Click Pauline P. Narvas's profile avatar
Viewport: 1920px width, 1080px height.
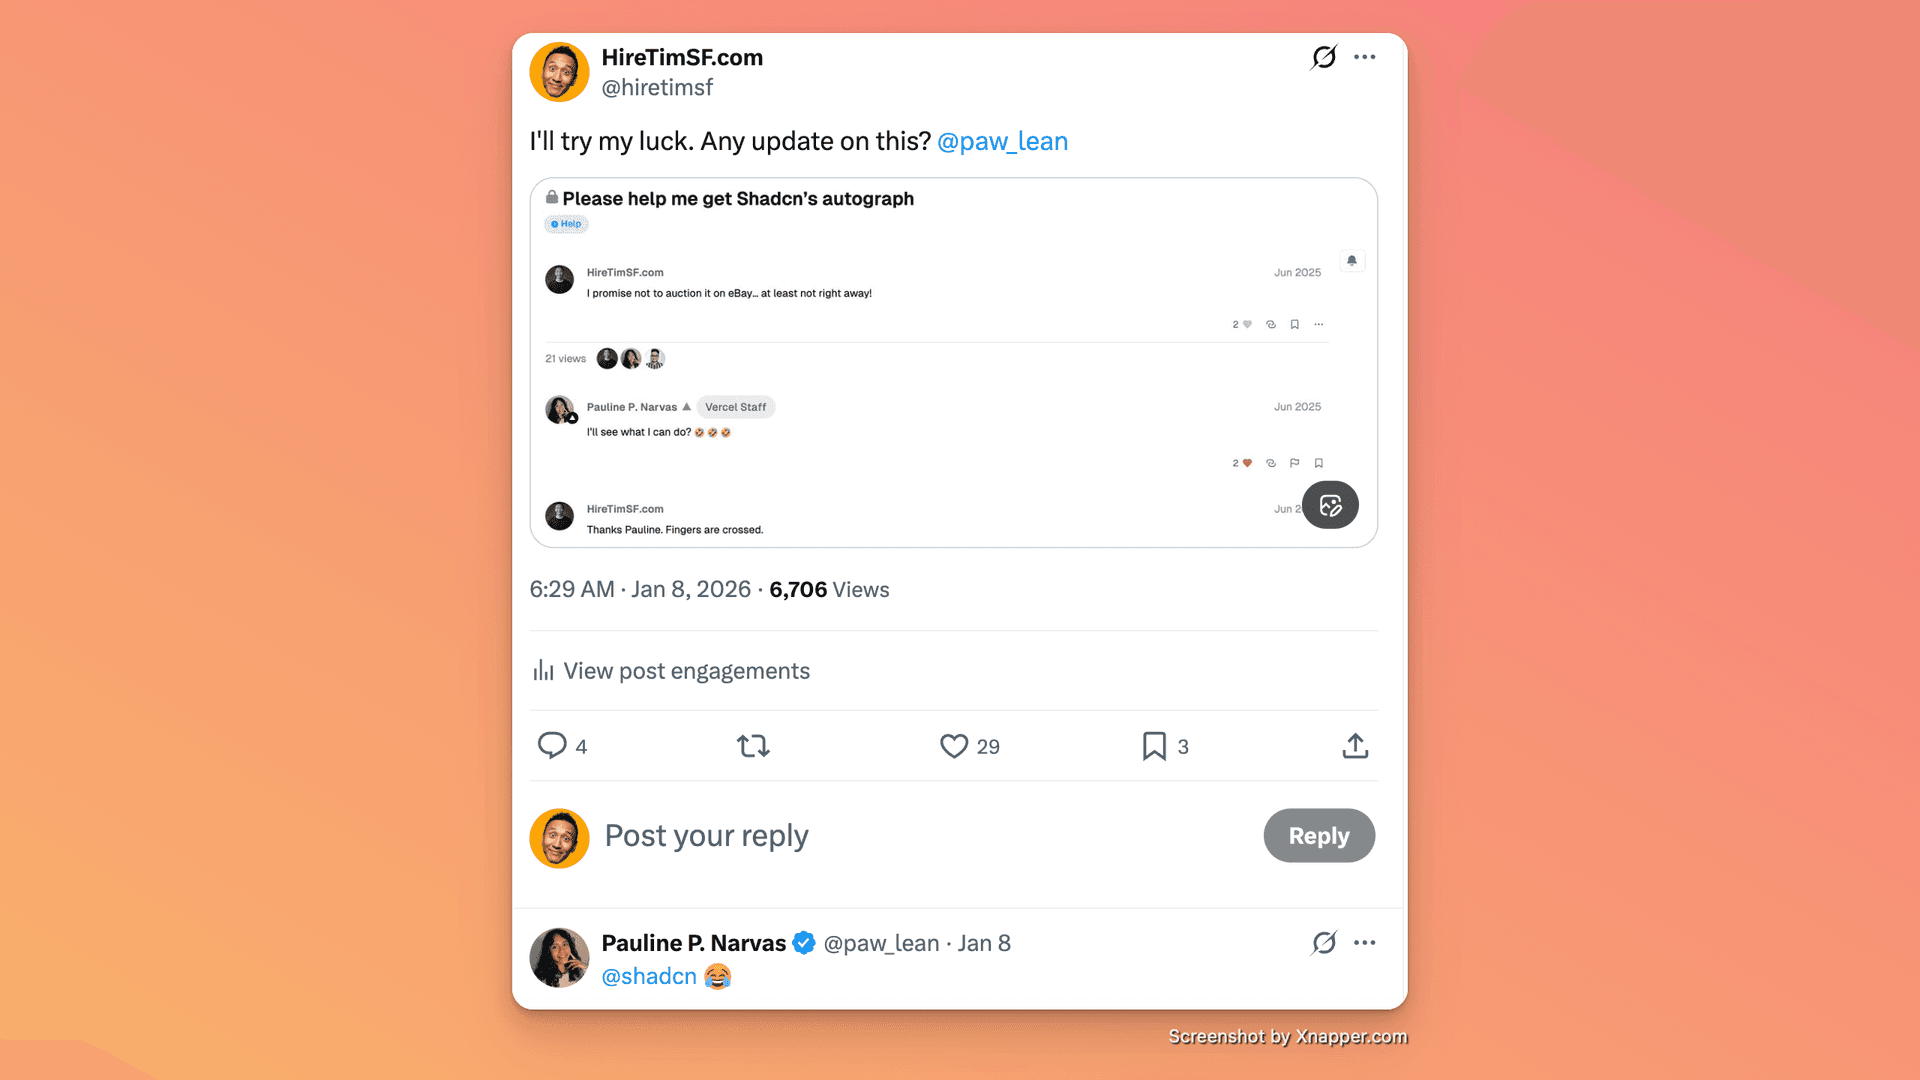(x=559, y=958)
